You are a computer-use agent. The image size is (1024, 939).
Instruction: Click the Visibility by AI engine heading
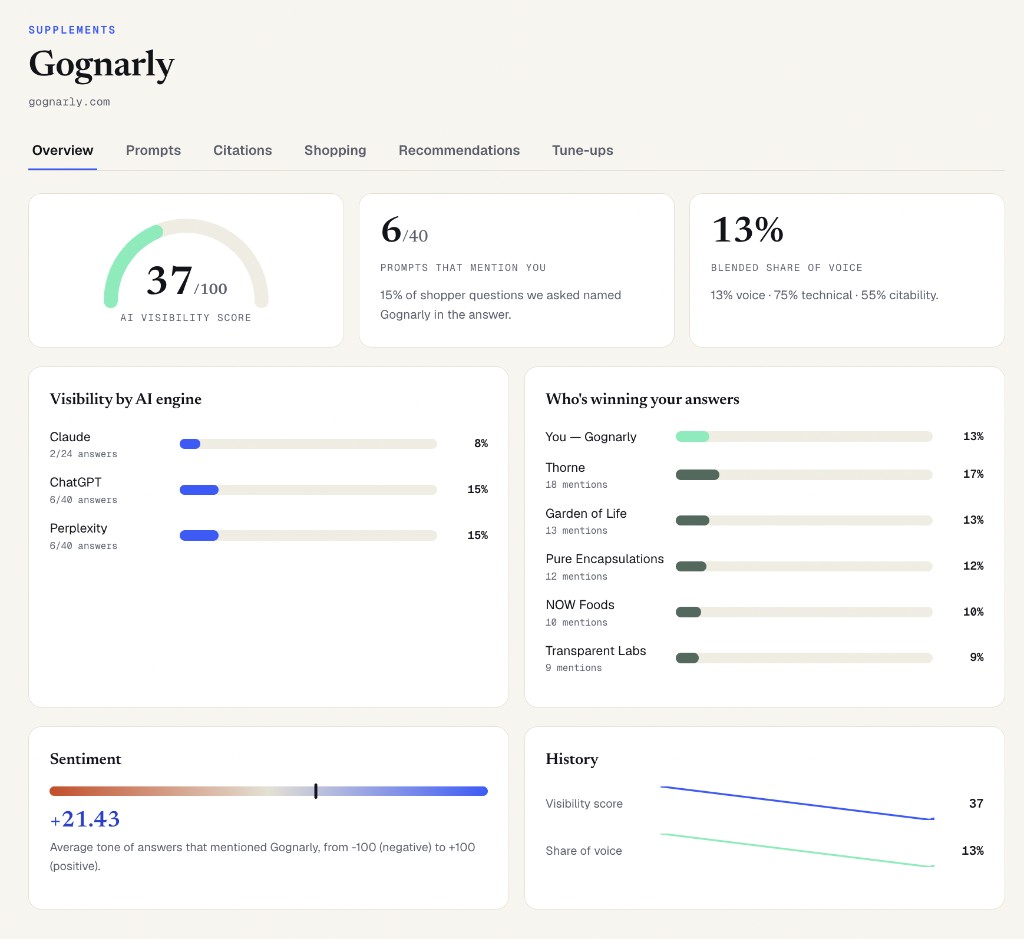125,399
